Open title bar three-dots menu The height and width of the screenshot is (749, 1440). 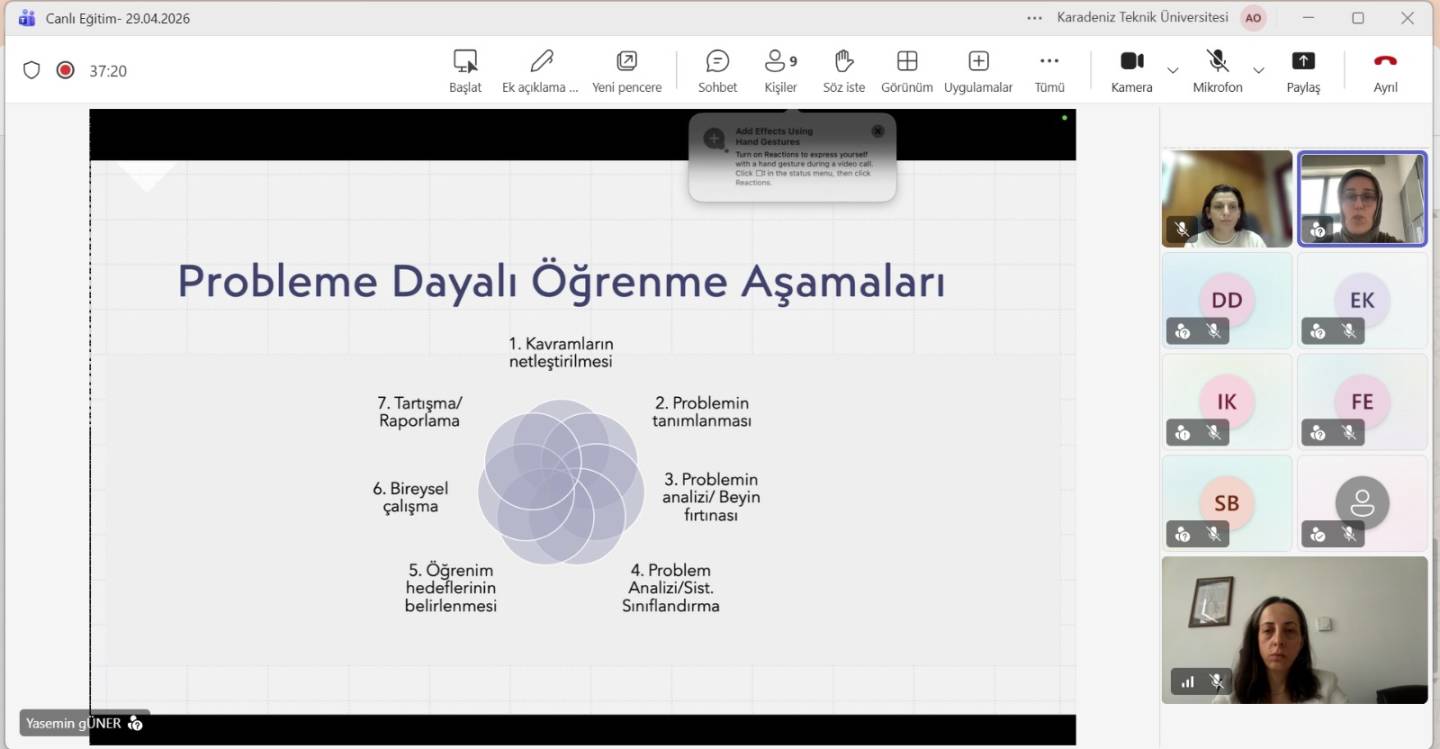tap(1034, 18)
